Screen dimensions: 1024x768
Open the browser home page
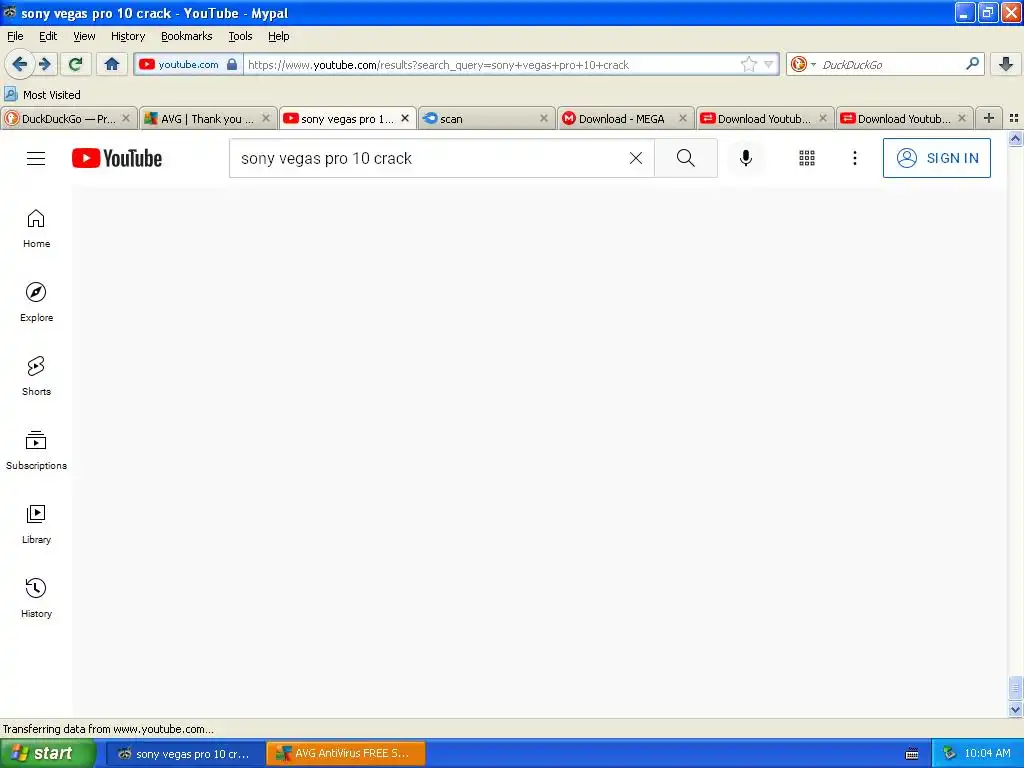112,64
